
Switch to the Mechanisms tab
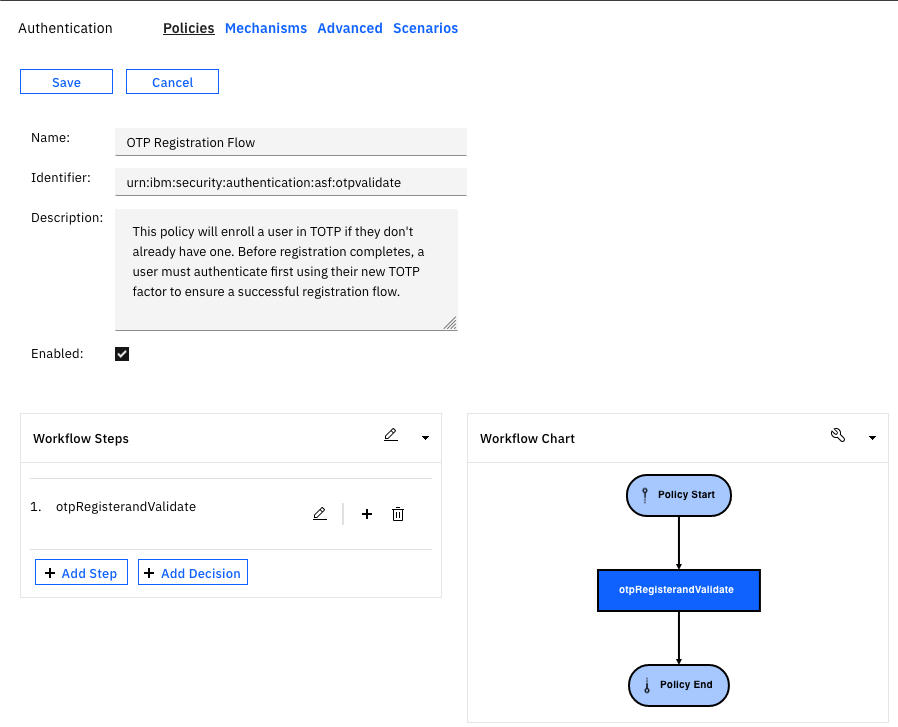click(x=266, y=28)
